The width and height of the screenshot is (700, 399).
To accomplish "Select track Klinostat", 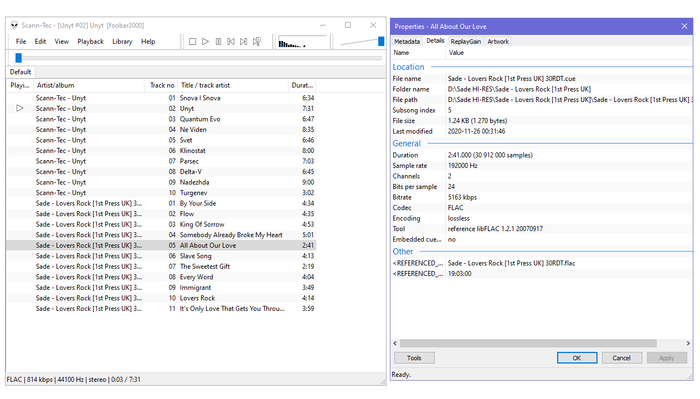I will (x=161, y=151).
